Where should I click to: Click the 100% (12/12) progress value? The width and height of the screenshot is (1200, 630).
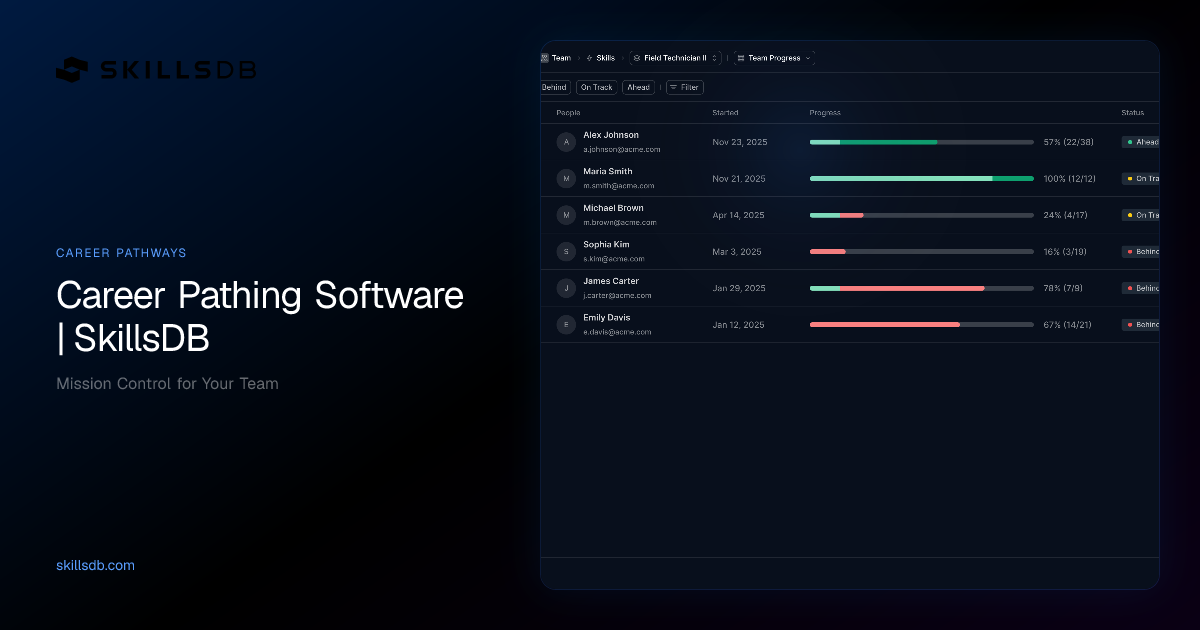[x=1069, y=178]
